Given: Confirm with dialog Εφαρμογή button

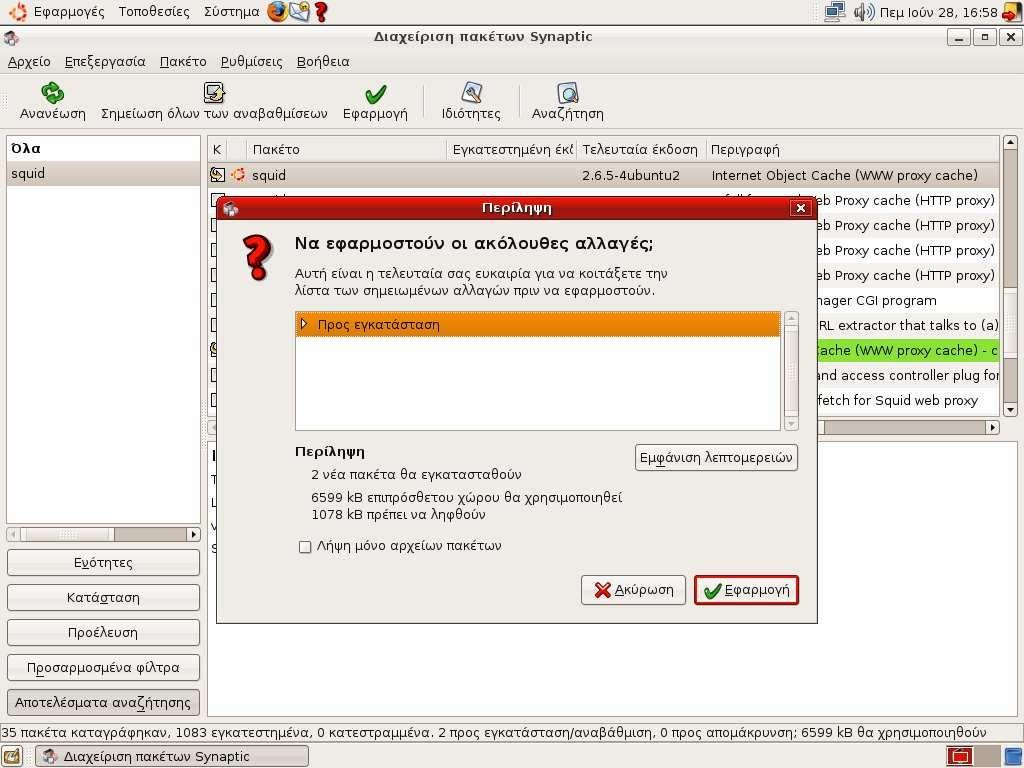Looking at the screenshot, I should pyautogui.click(x=746, y=590).
